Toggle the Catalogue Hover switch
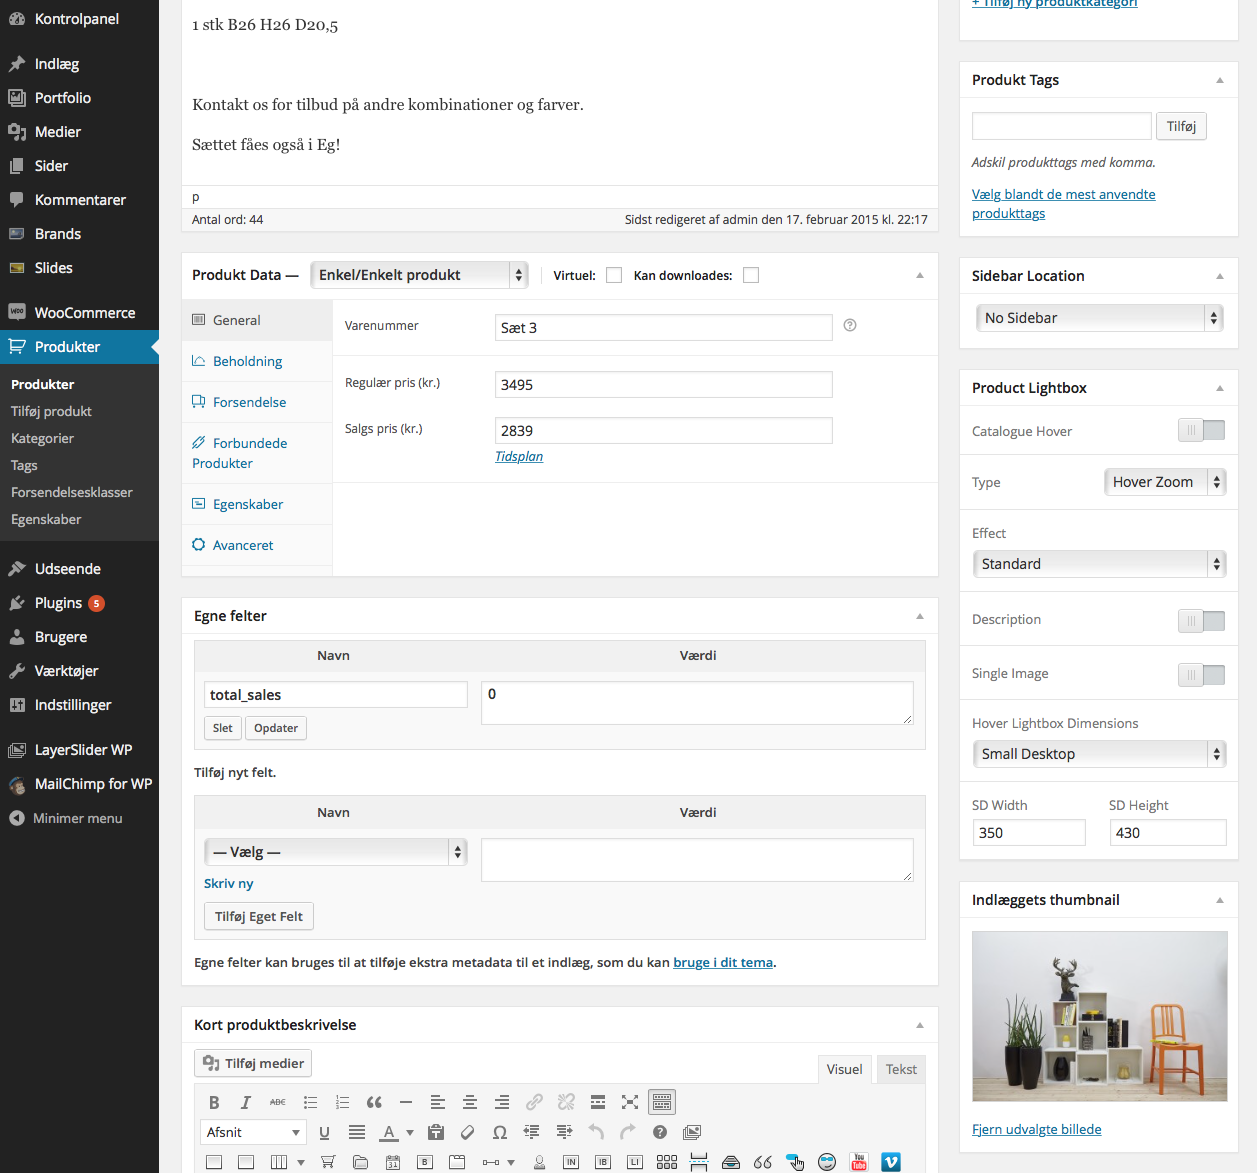The width and height of the screenshot is (1257, 1173). (x=1201, y=431)
